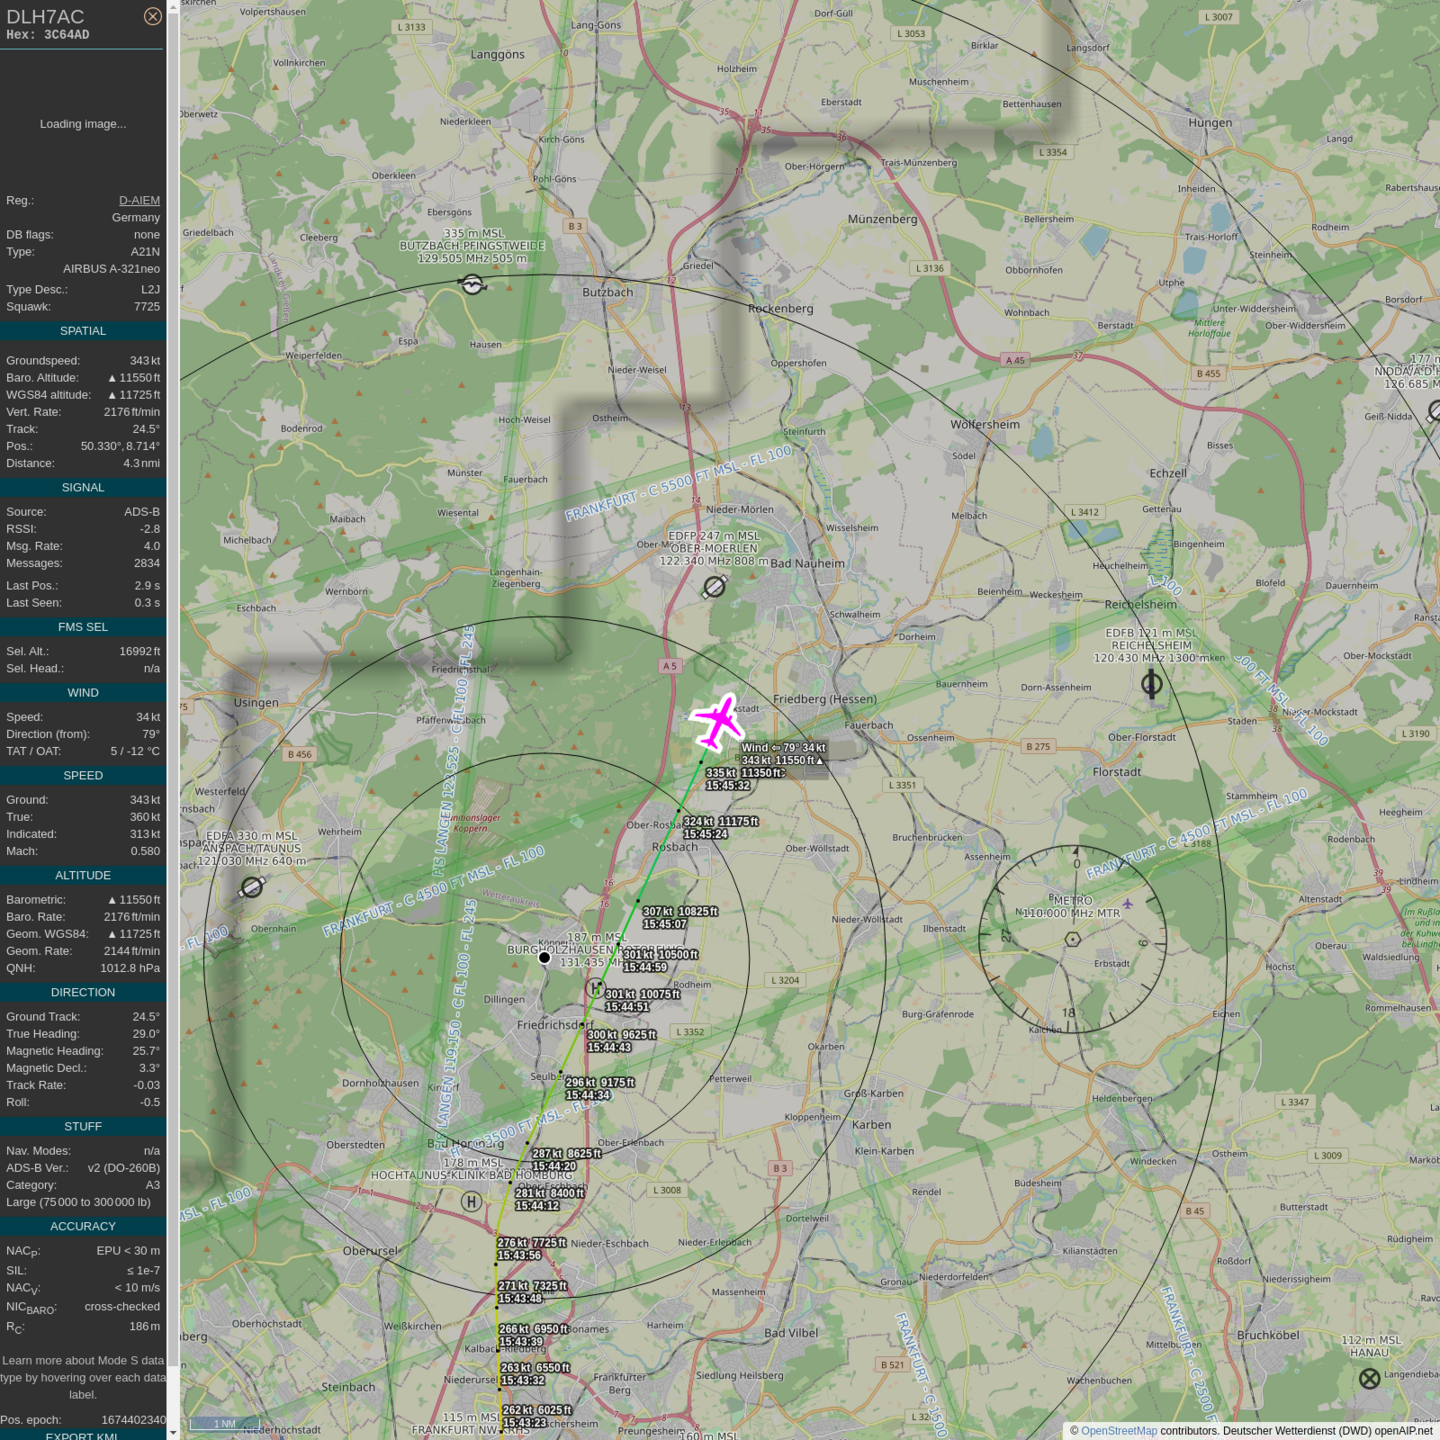Click the Export KML section heading
The width and height of the screenshot is (1440, 1440).
coord(82,1435)
